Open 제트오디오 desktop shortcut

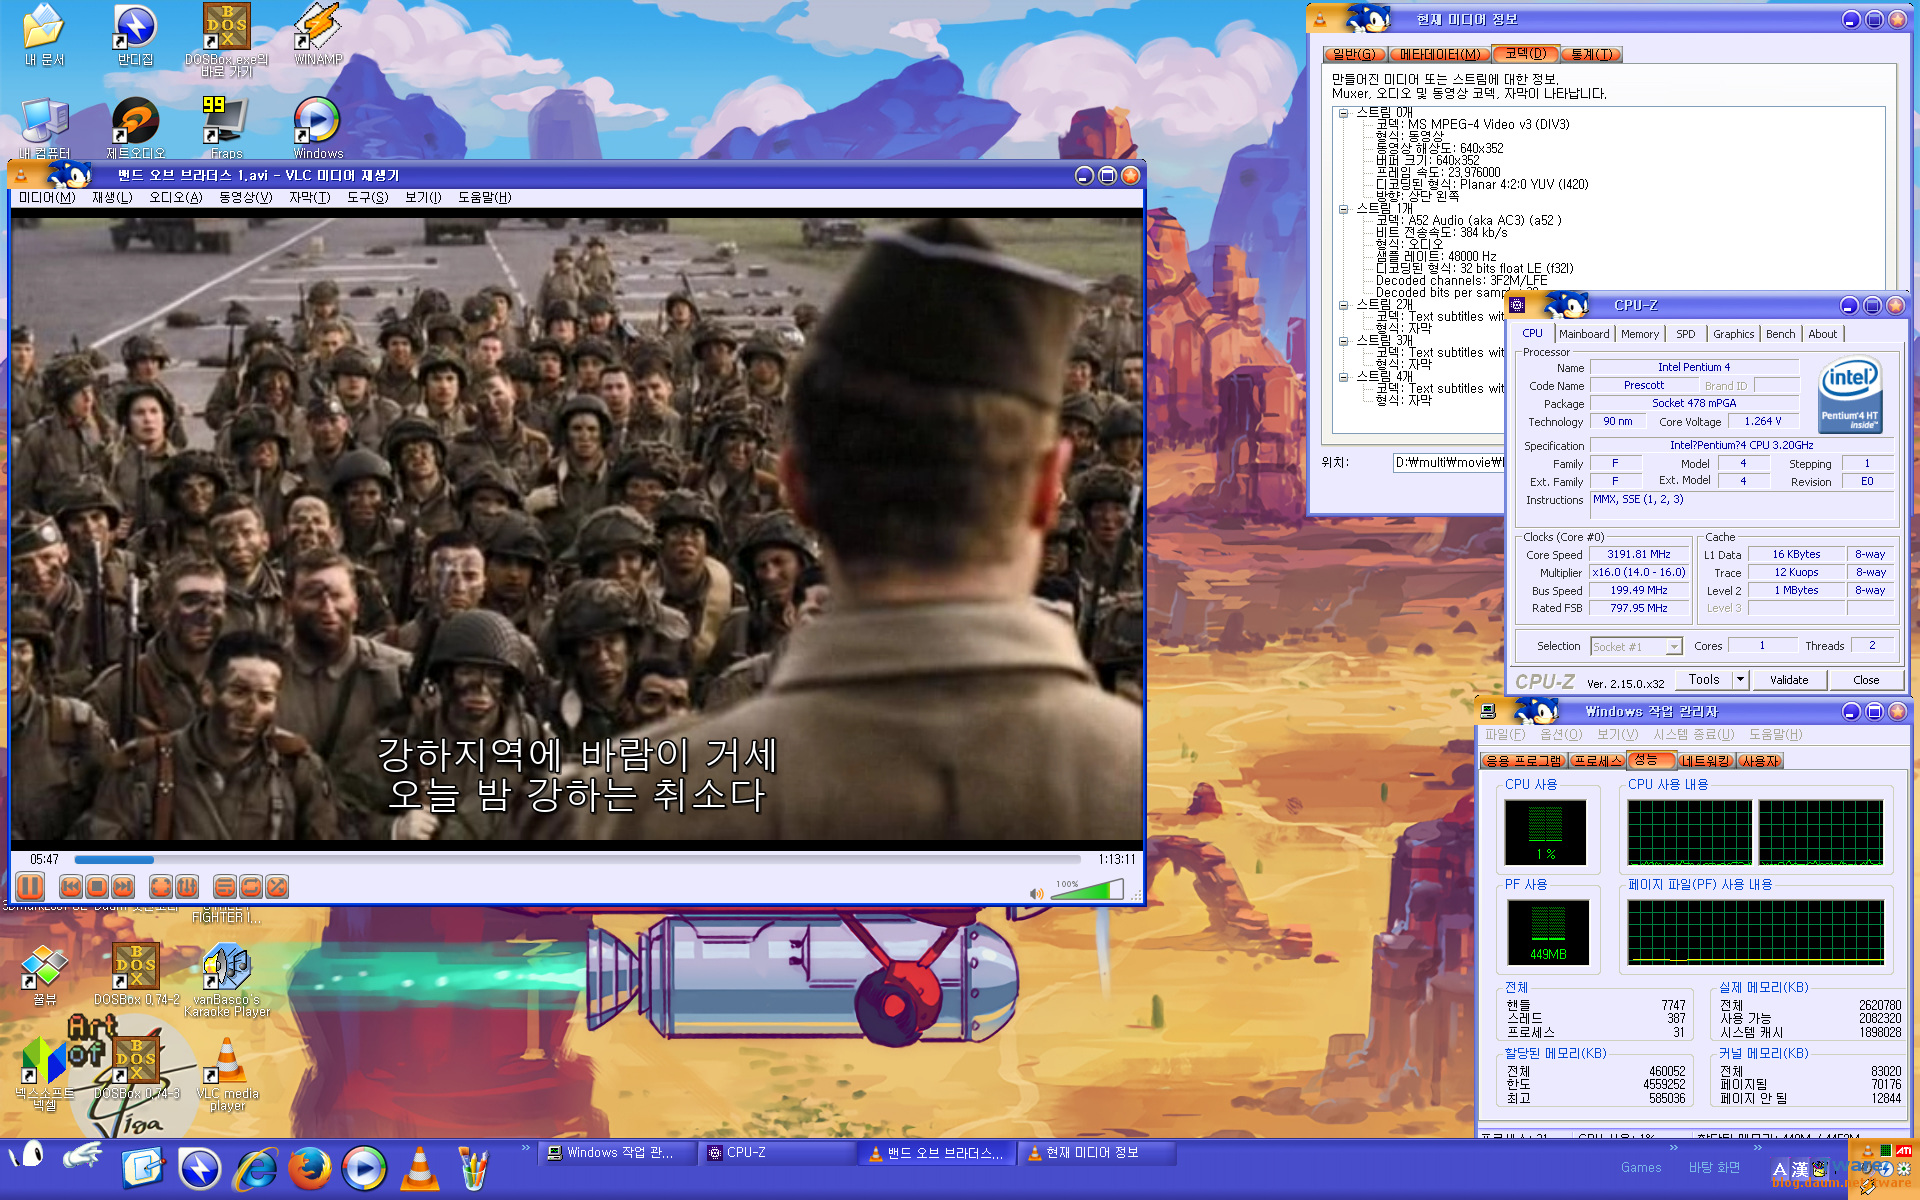[x=135, y=127]
